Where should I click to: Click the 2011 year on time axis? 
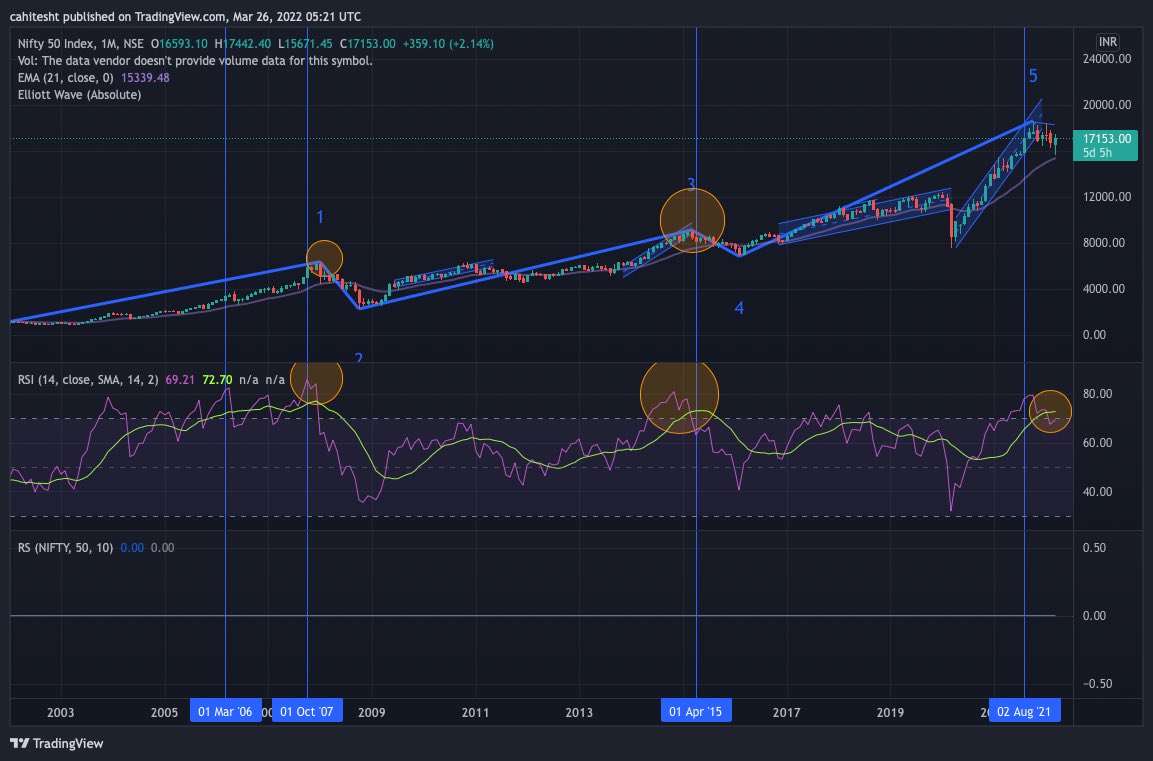pyautogui.click(x=475, y=712)
